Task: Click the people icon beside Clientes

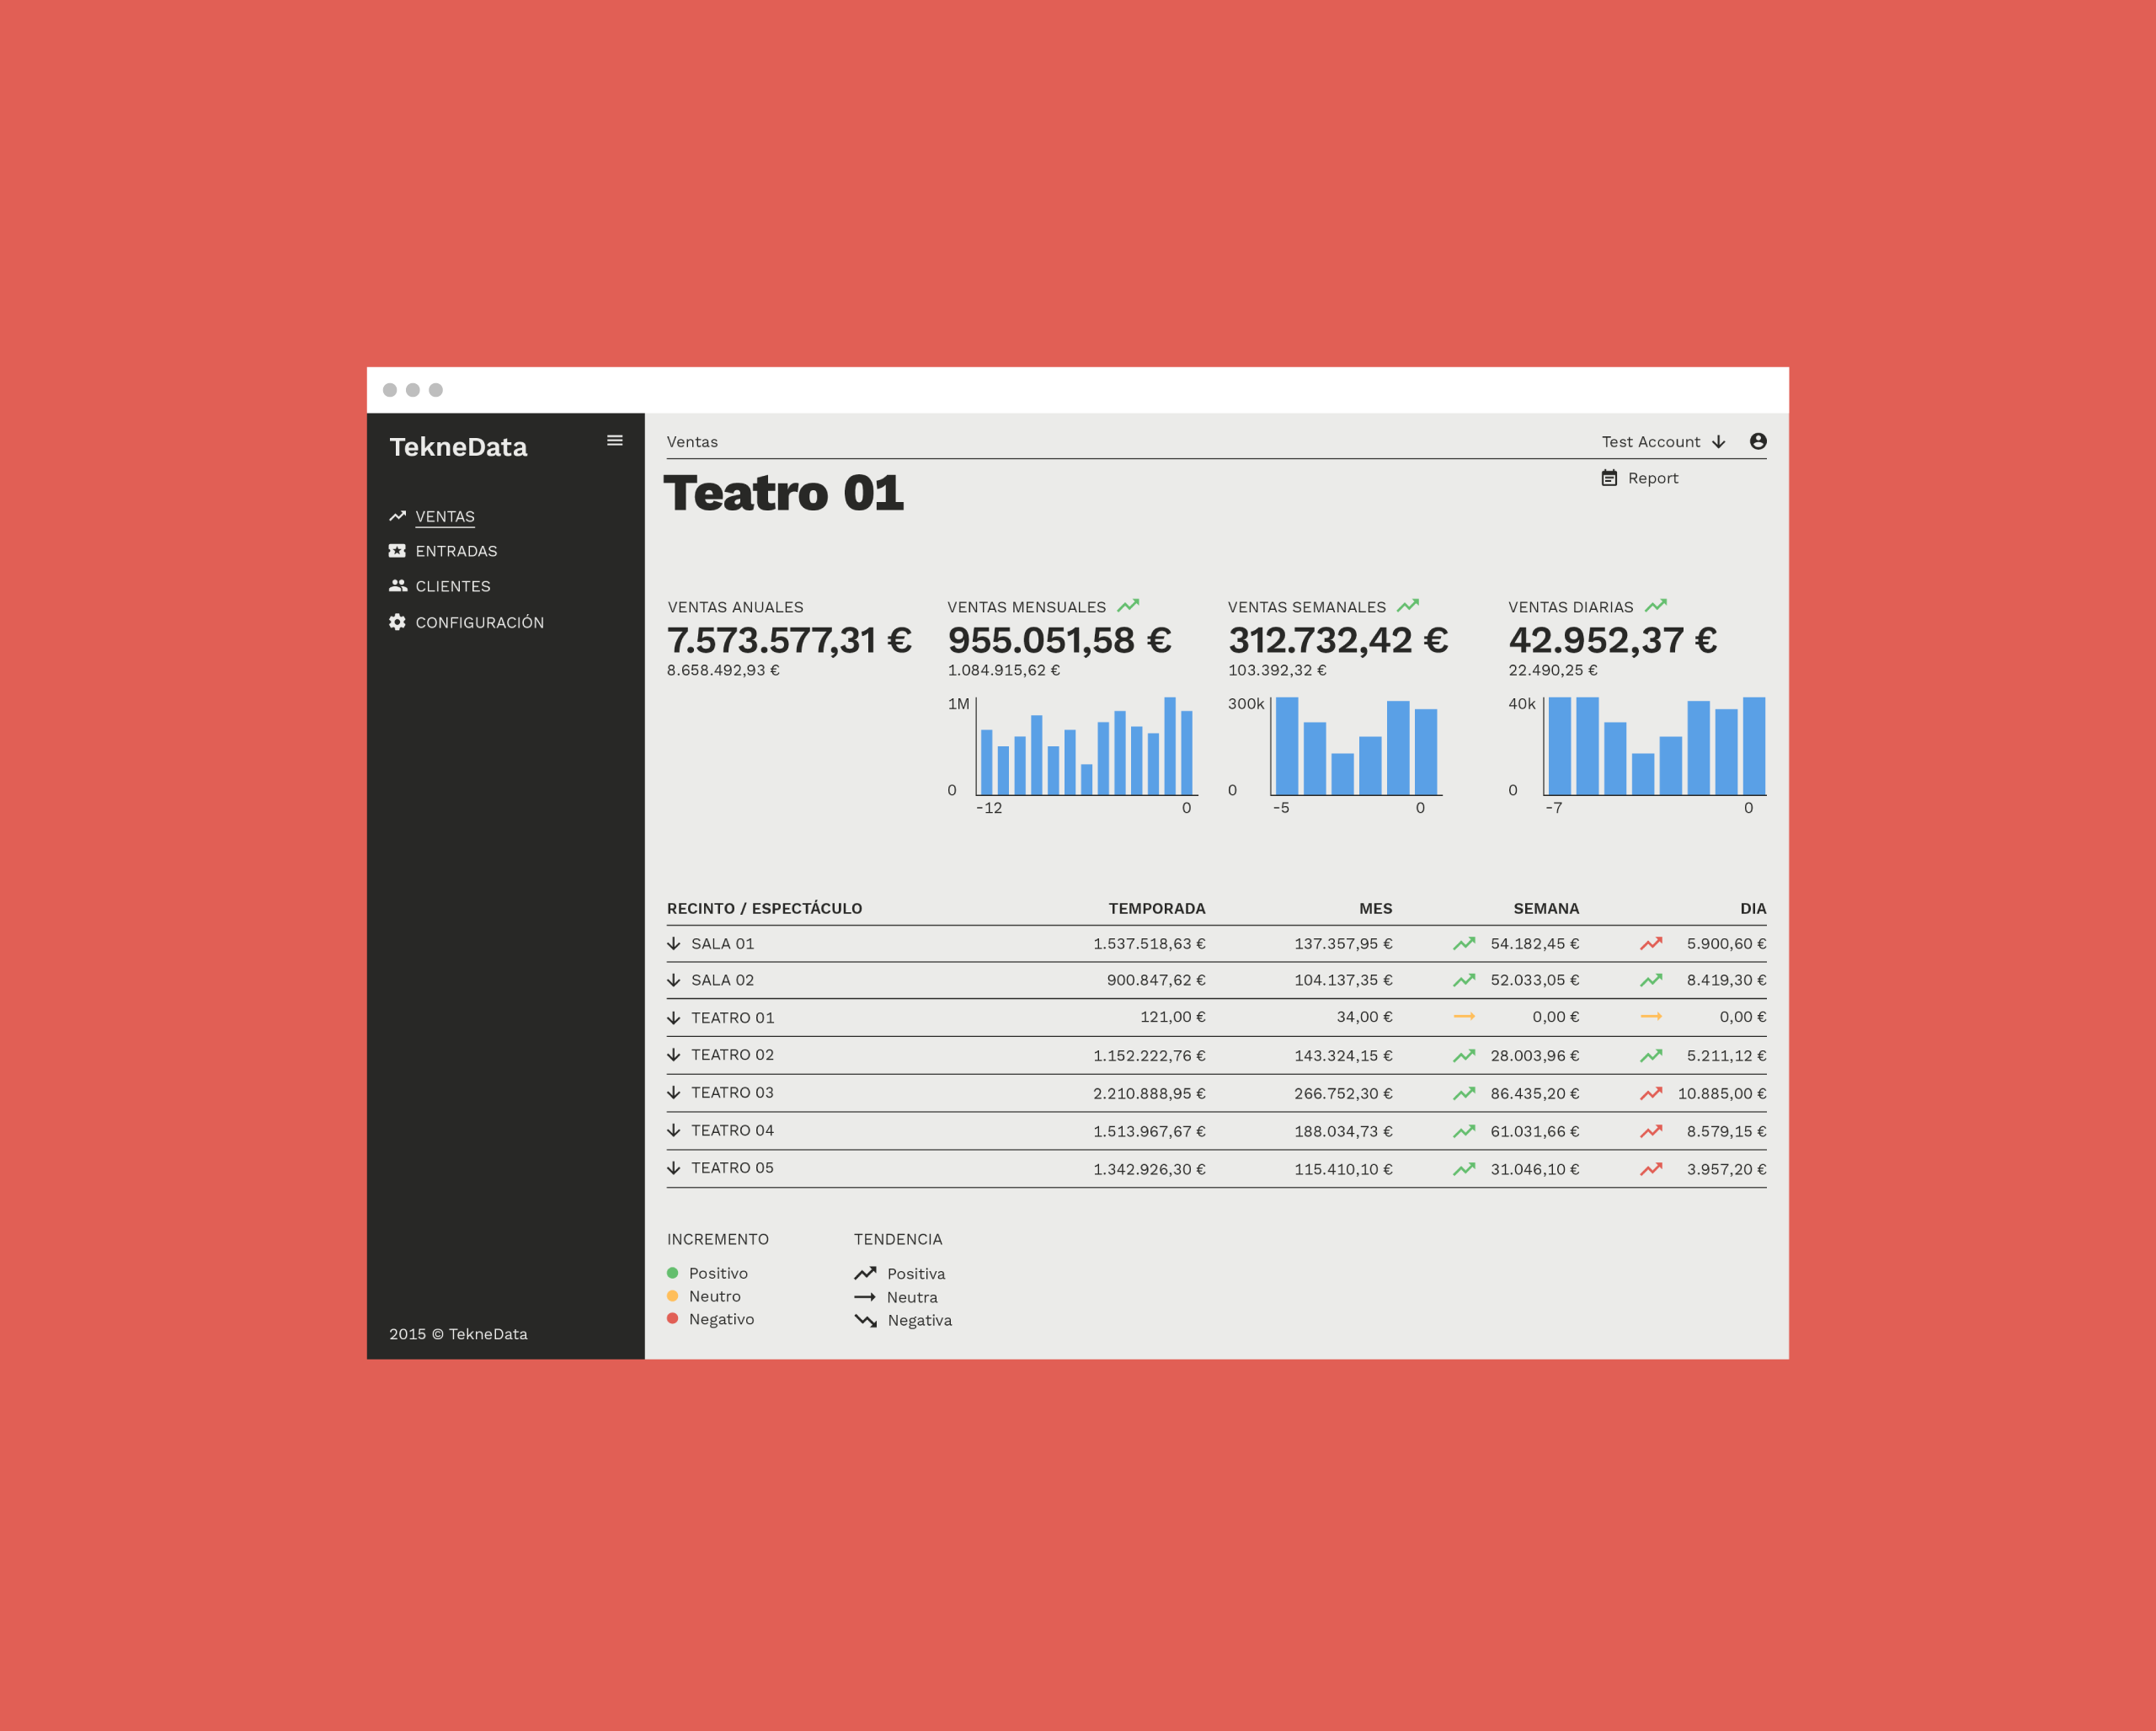Action: (397, 586)
